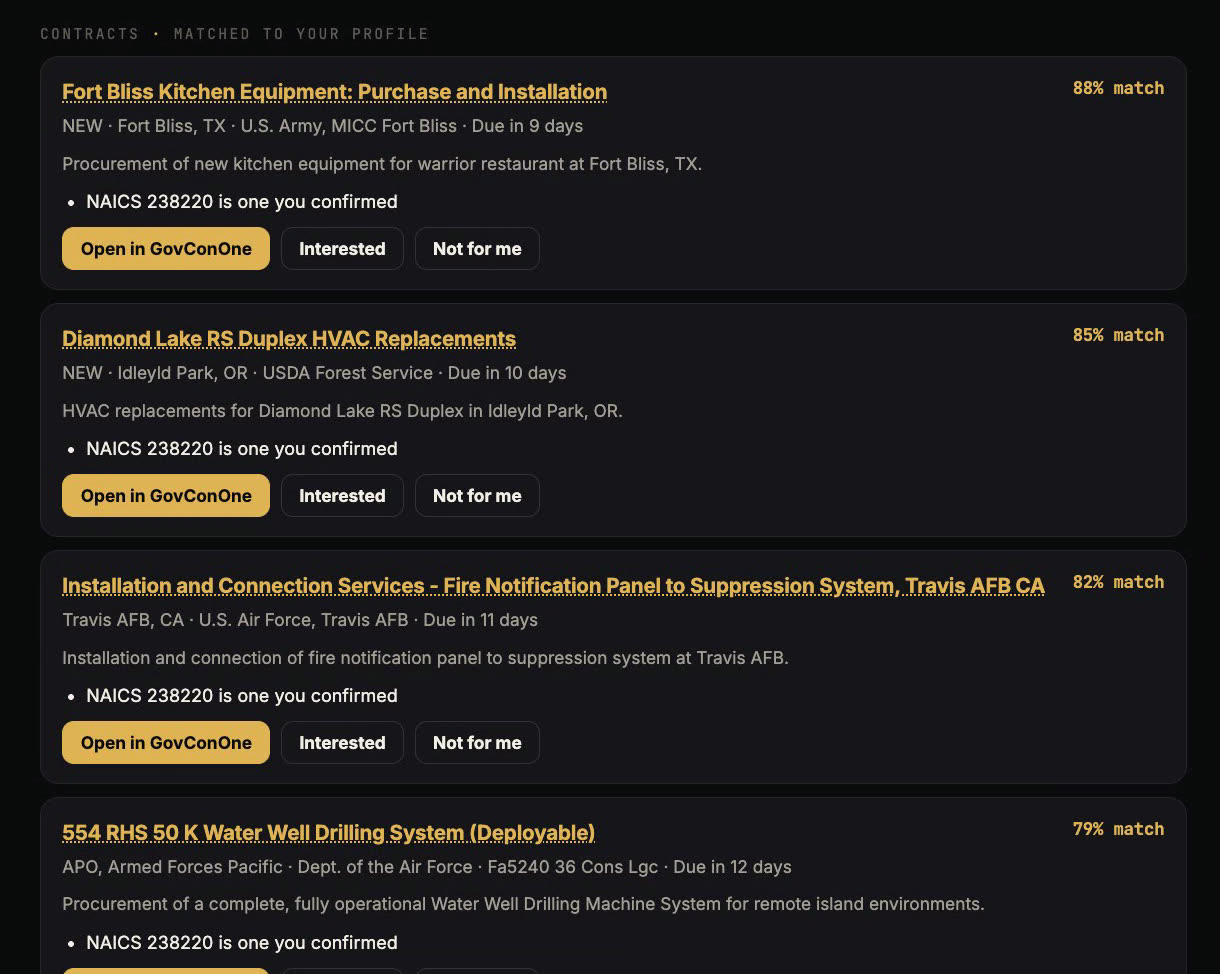Image resolution: width=1220 pixels, height=974 pixels.
Task: Mark Fort Bliss Kitchen Equipment as Interested
Action: (x=342, y=249)
